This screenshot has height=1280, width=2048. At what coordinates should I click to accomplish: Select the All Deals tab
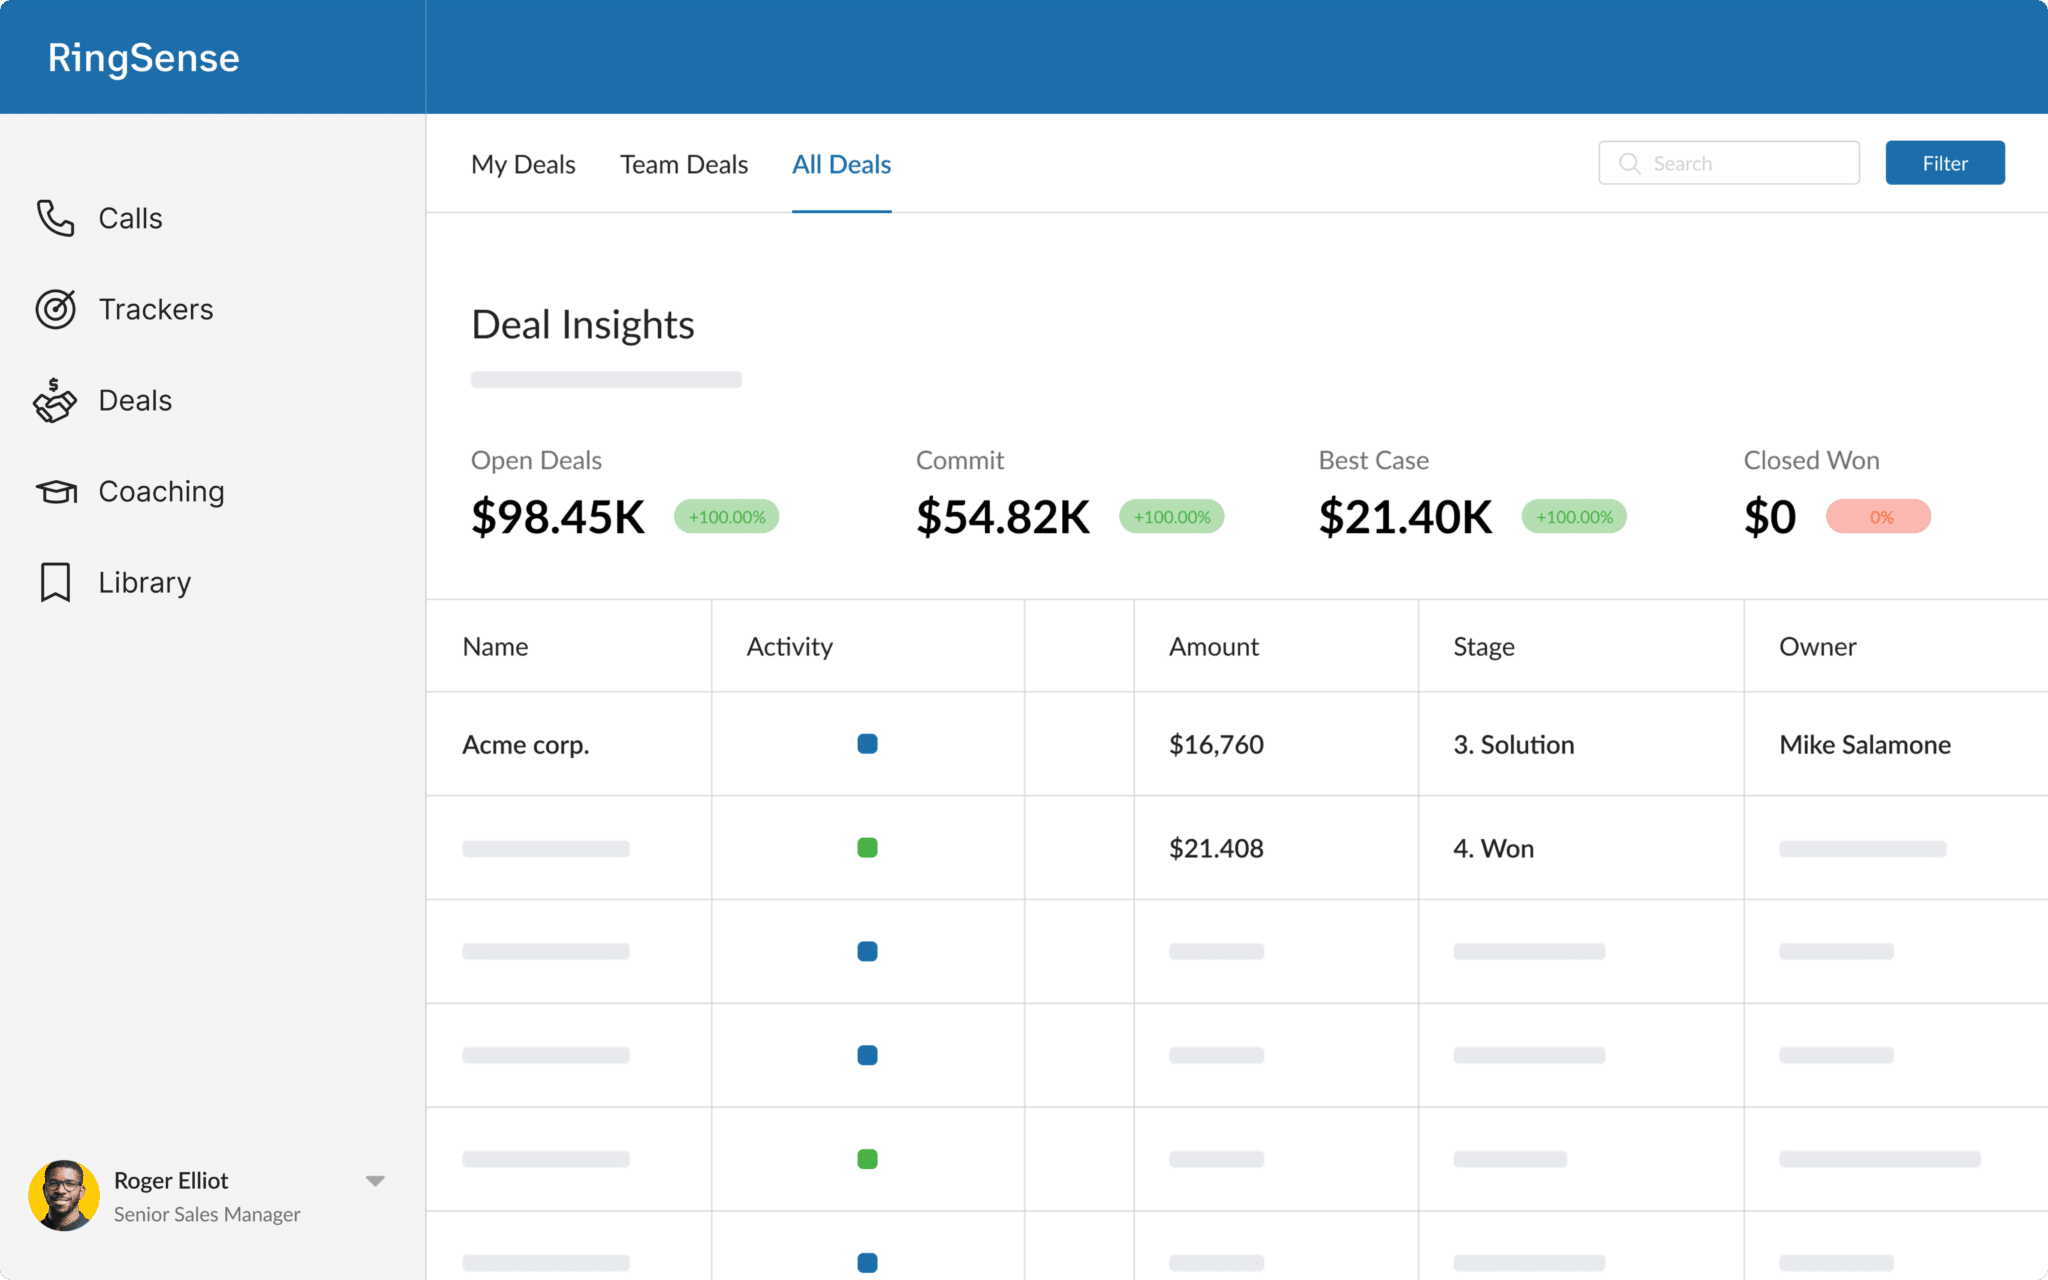841,164
